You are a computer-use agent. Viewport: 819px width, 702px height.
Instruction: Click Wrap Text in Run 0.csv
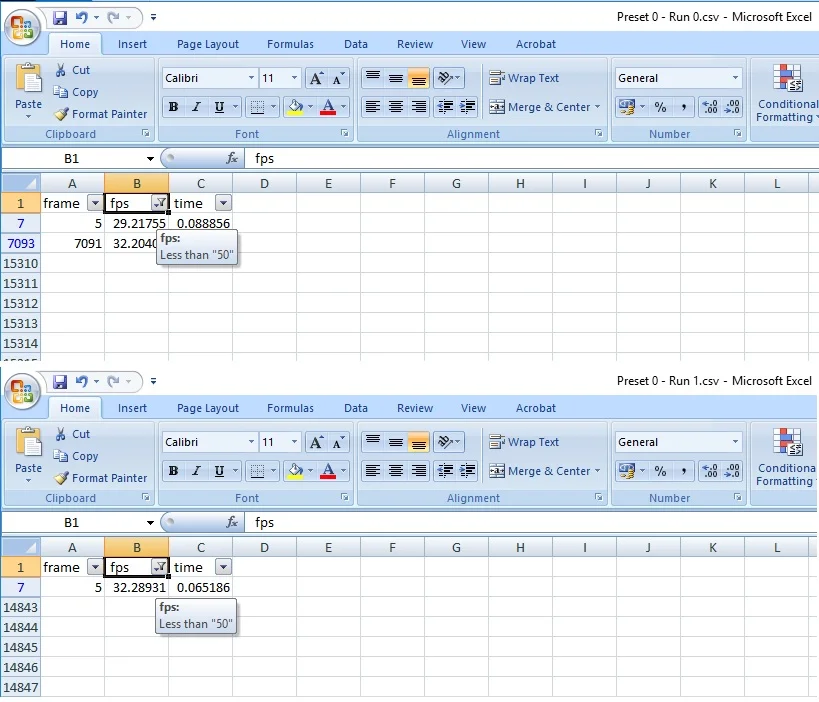coord(524,78)
